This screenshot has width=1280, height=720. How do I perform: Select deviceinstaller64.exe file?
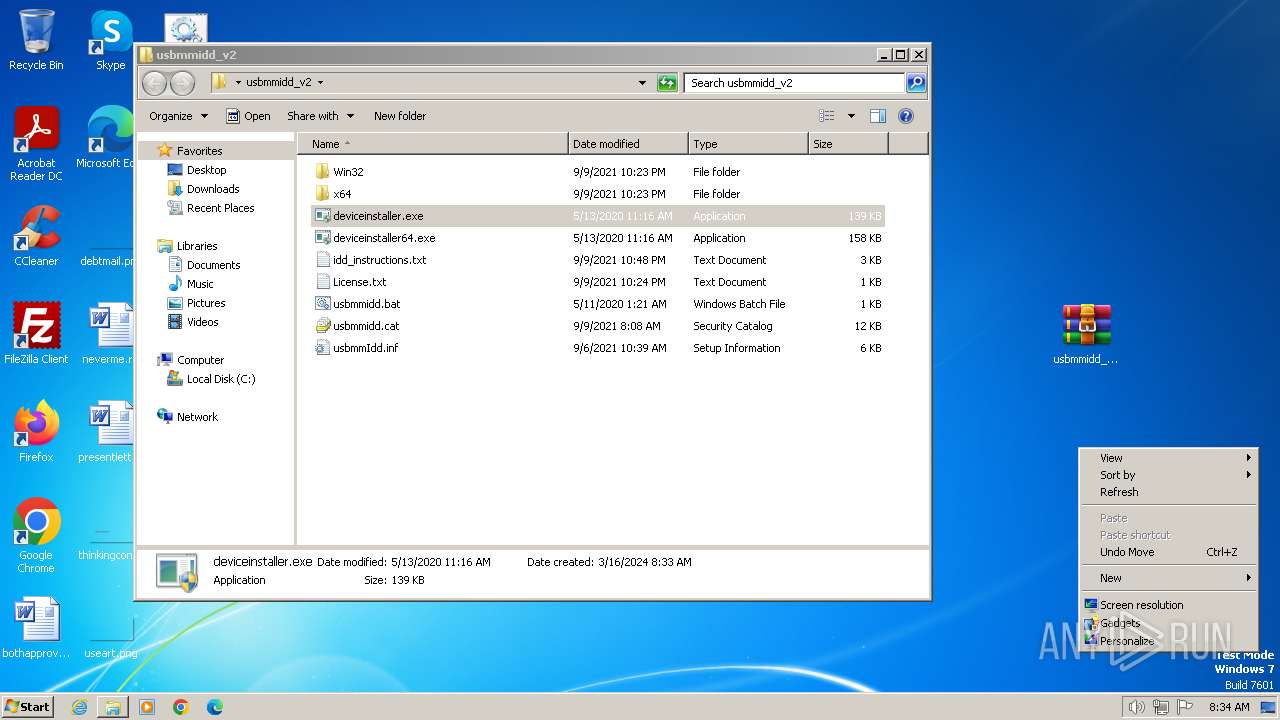click(597, 238)
